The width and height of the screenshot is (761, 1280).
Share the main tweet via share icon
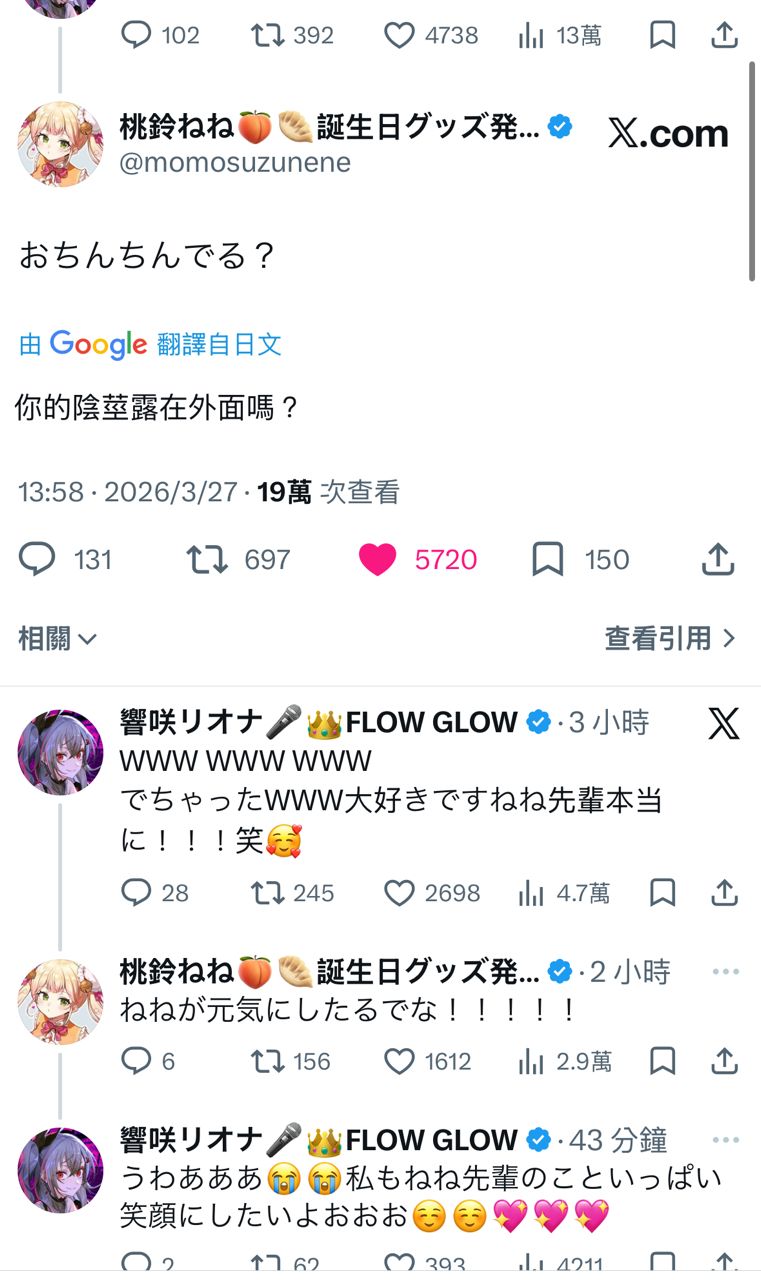(x=718, y=560)
